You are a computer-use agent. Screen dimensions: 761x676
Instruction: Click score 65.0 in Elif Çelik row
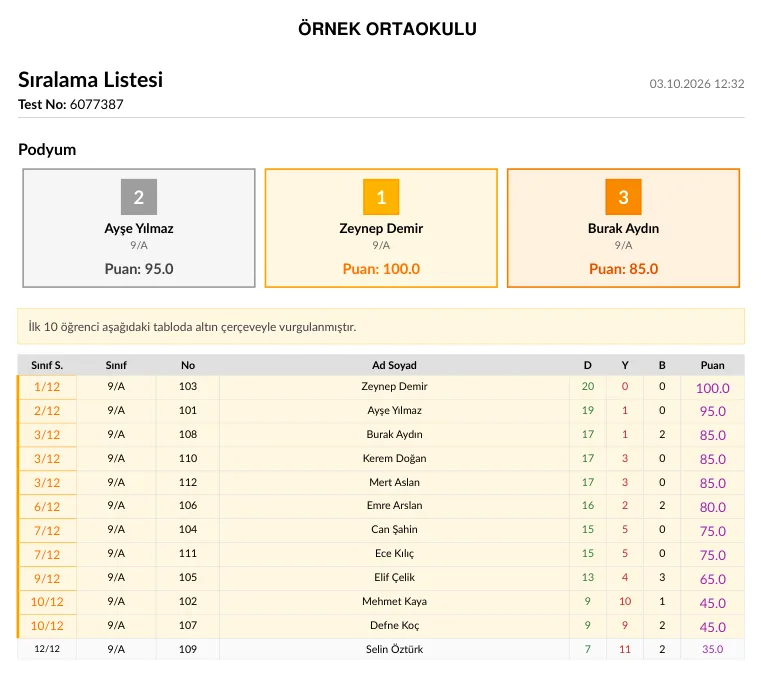712,579
